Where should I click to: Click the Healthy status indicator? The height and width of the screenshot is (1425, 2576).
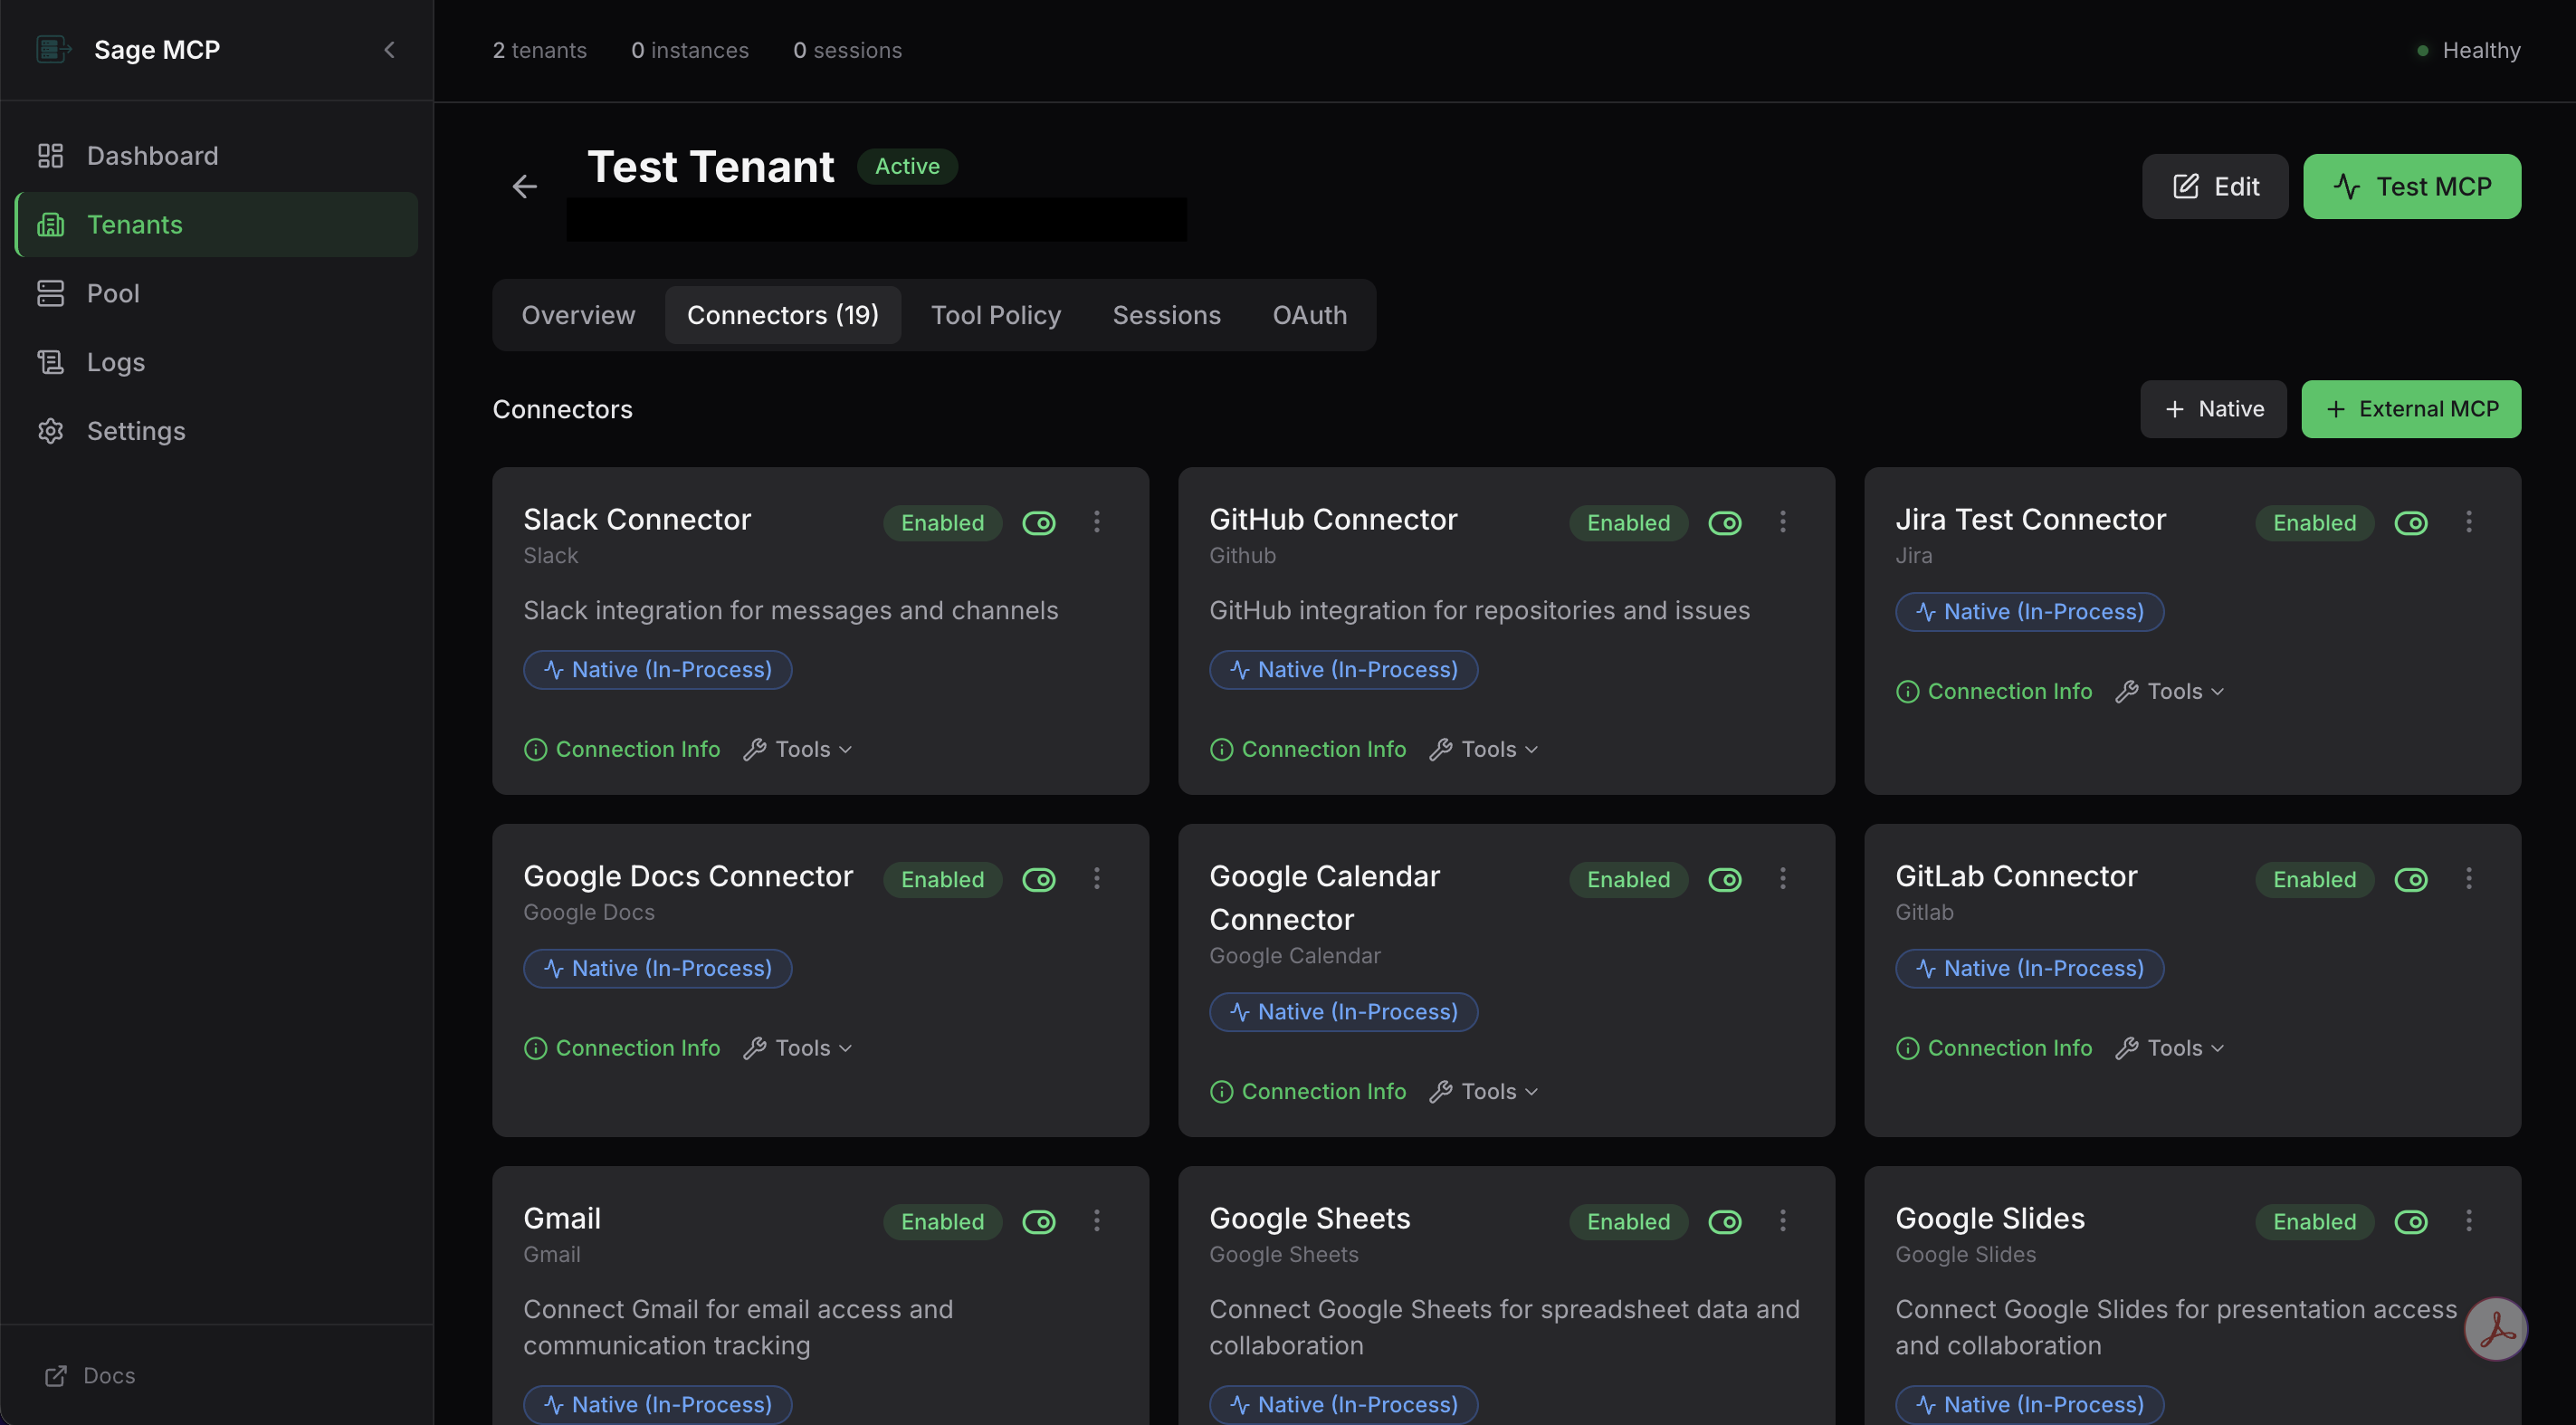point(2468,50)
